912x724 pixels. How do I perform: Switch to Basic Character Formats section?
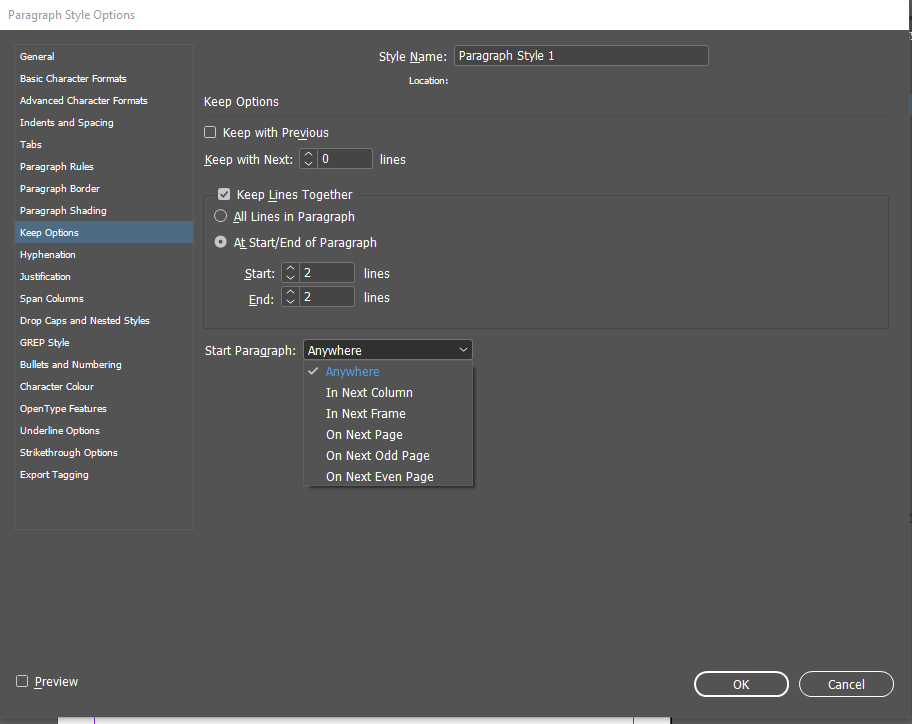(x=73, y=78)
